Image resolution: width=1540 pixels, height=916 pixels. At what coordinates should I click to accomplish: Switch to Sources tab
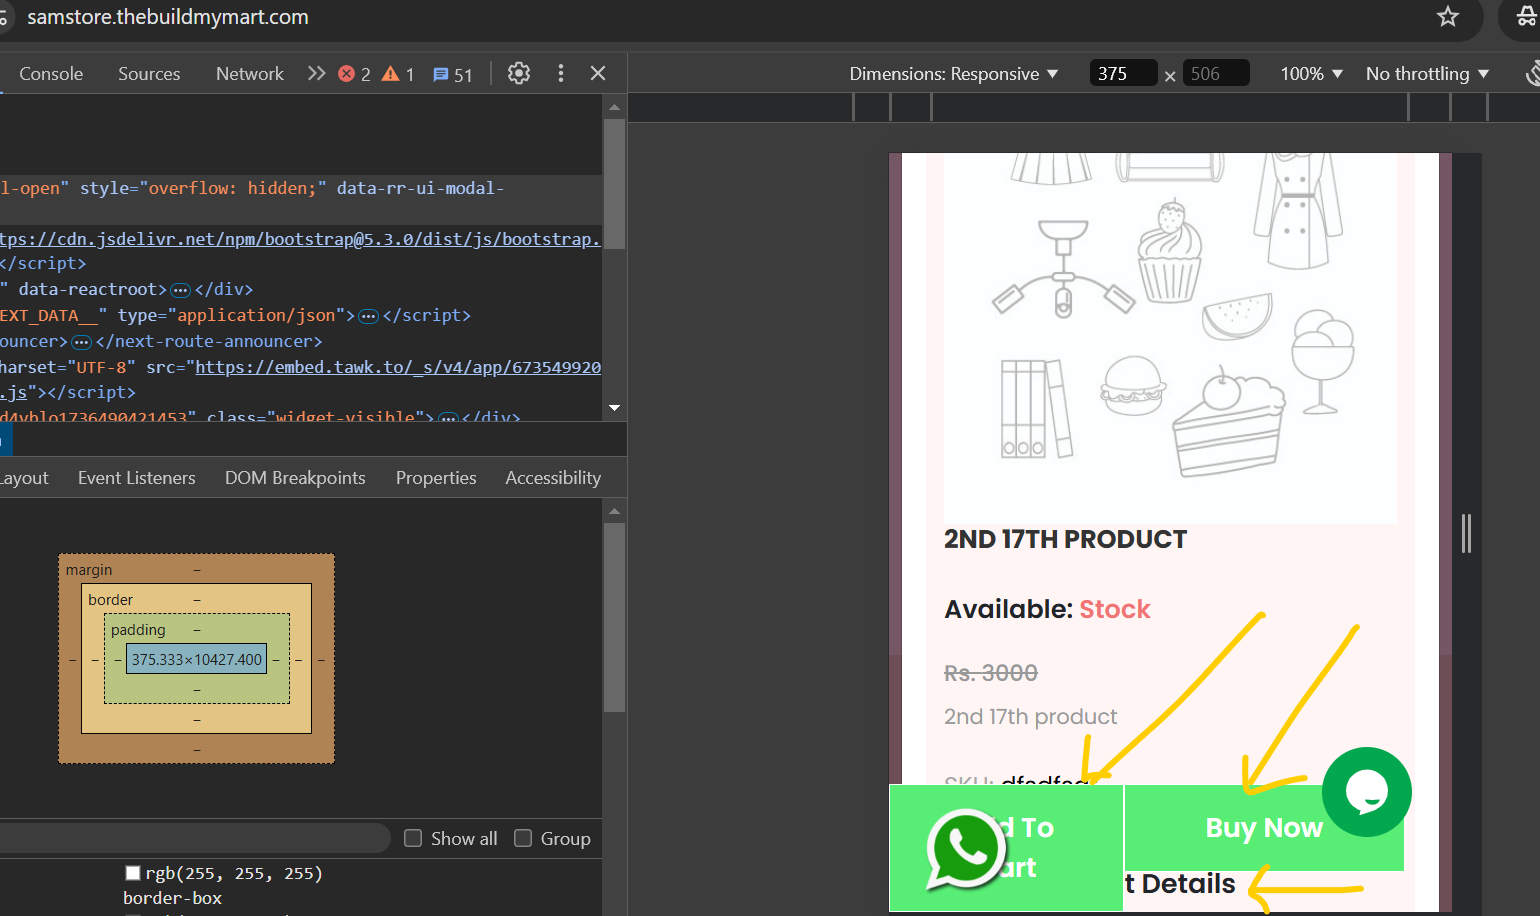149,74
